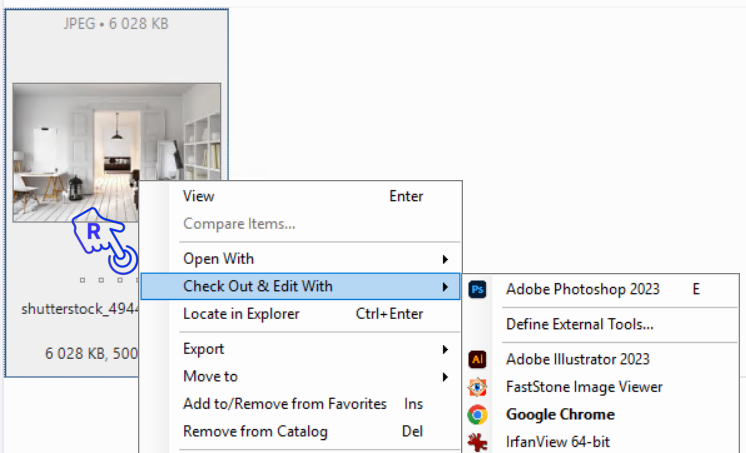Choose Remove from Catalog
The width and height of the screenshot is (746, 453).
[255, 432]
